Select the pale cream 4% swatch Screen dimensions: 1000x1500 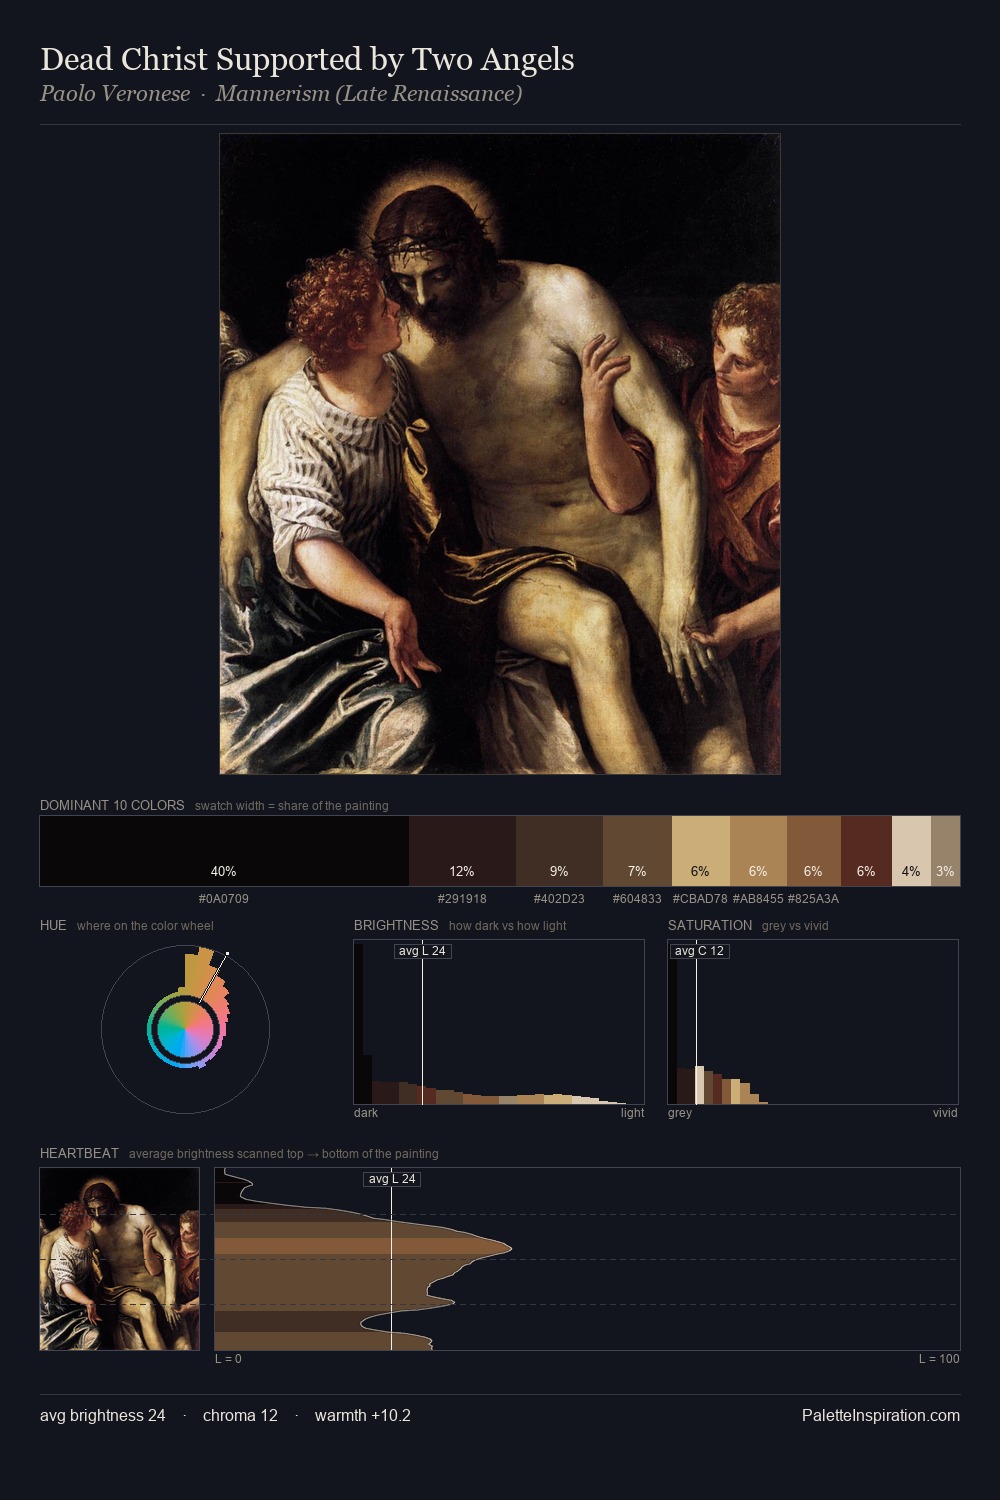pos(911,851)
